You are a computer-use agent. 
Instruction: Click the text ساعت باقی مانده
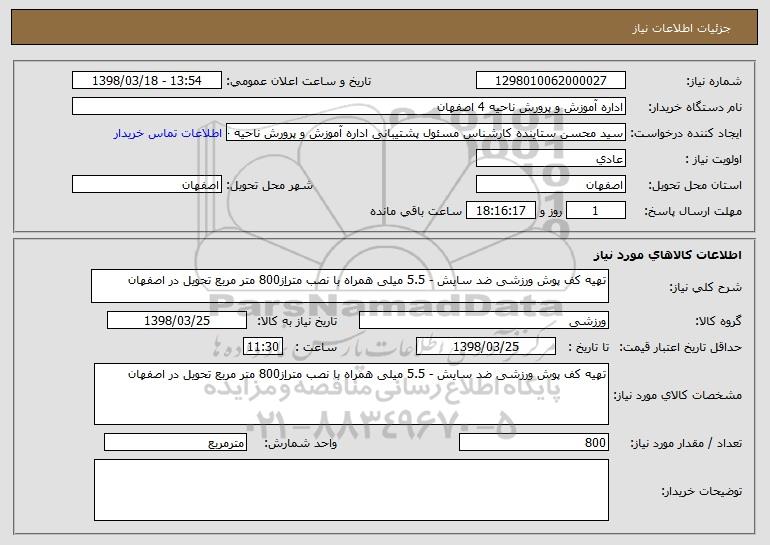(415, 211)
